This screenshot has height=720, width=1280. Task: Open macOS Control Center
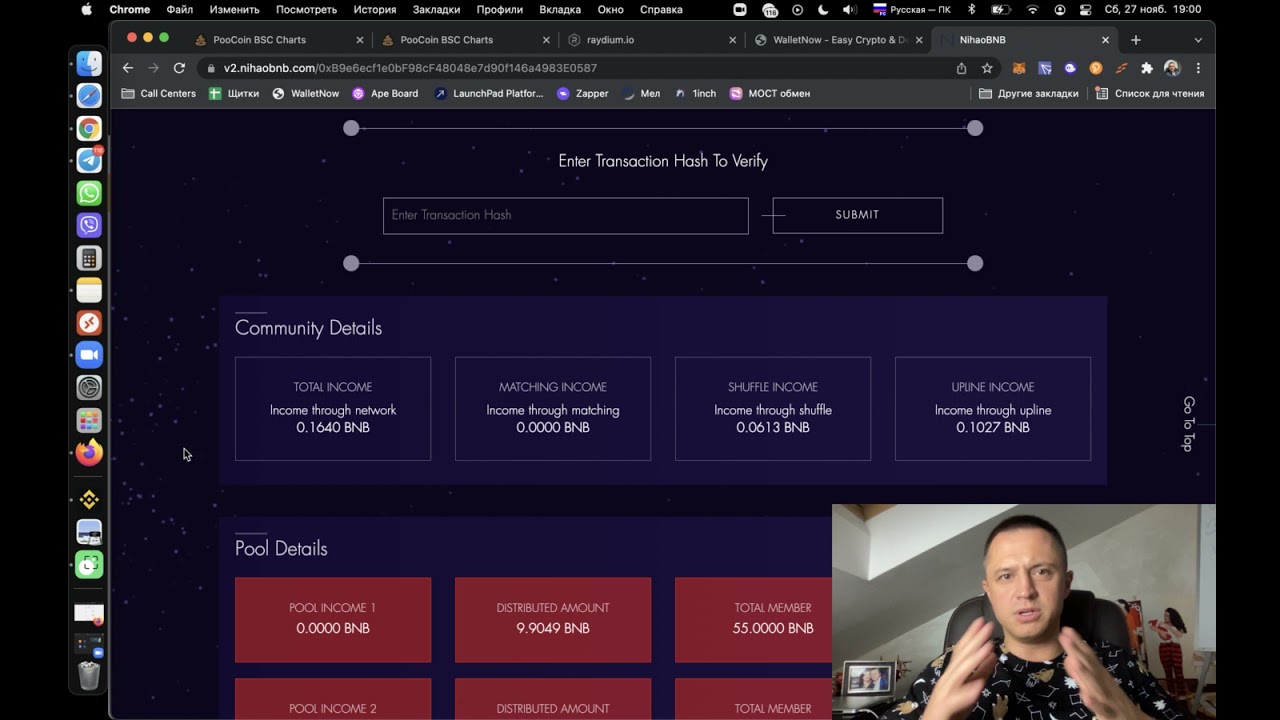[1086, 9]
